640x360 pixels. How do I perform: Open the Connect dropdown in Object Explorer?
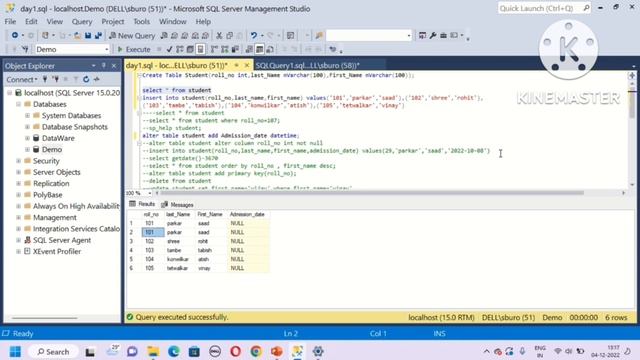(x=22, y=79)
